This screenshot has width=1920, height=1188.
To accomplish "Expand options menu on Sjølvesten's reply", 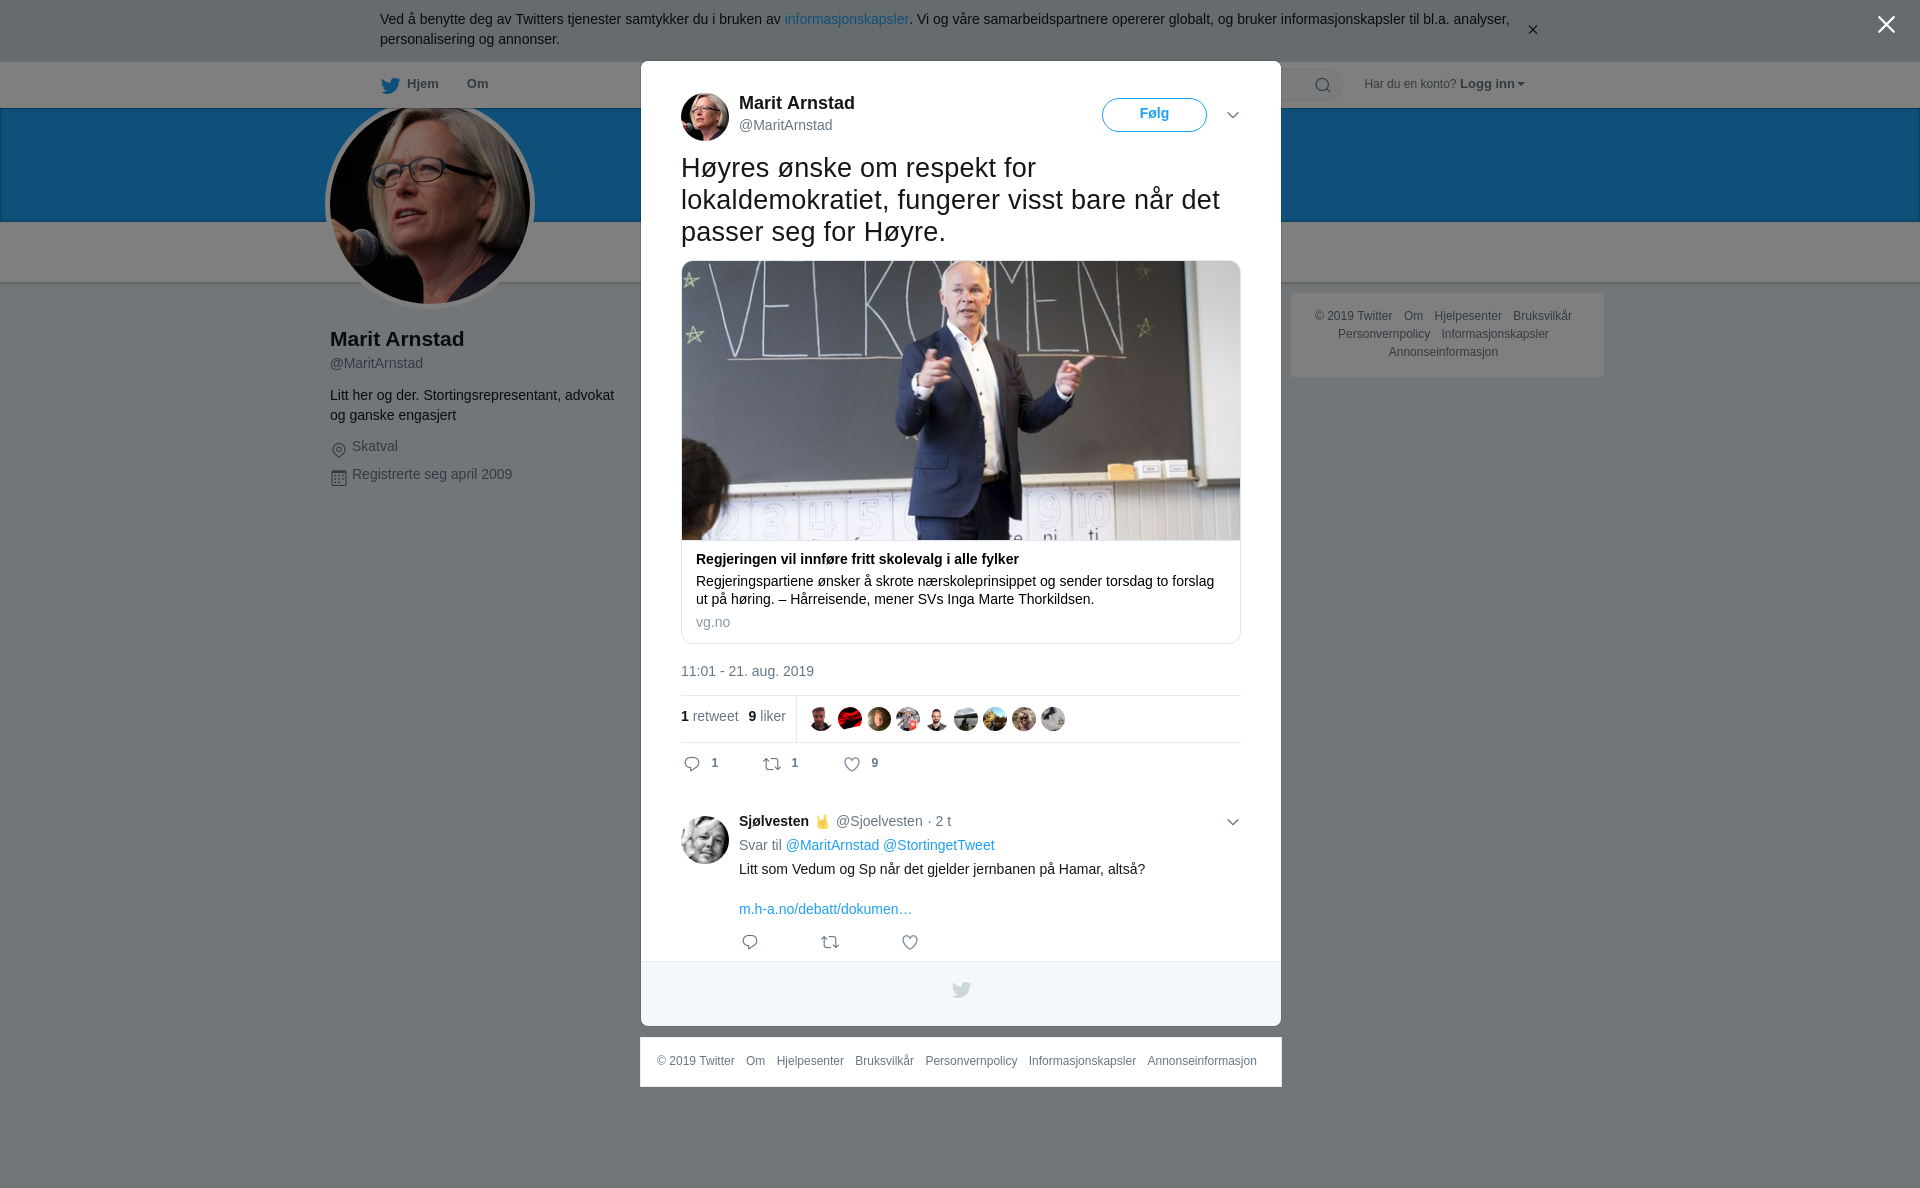I will pyautogui.click(x=1233, y=822).
